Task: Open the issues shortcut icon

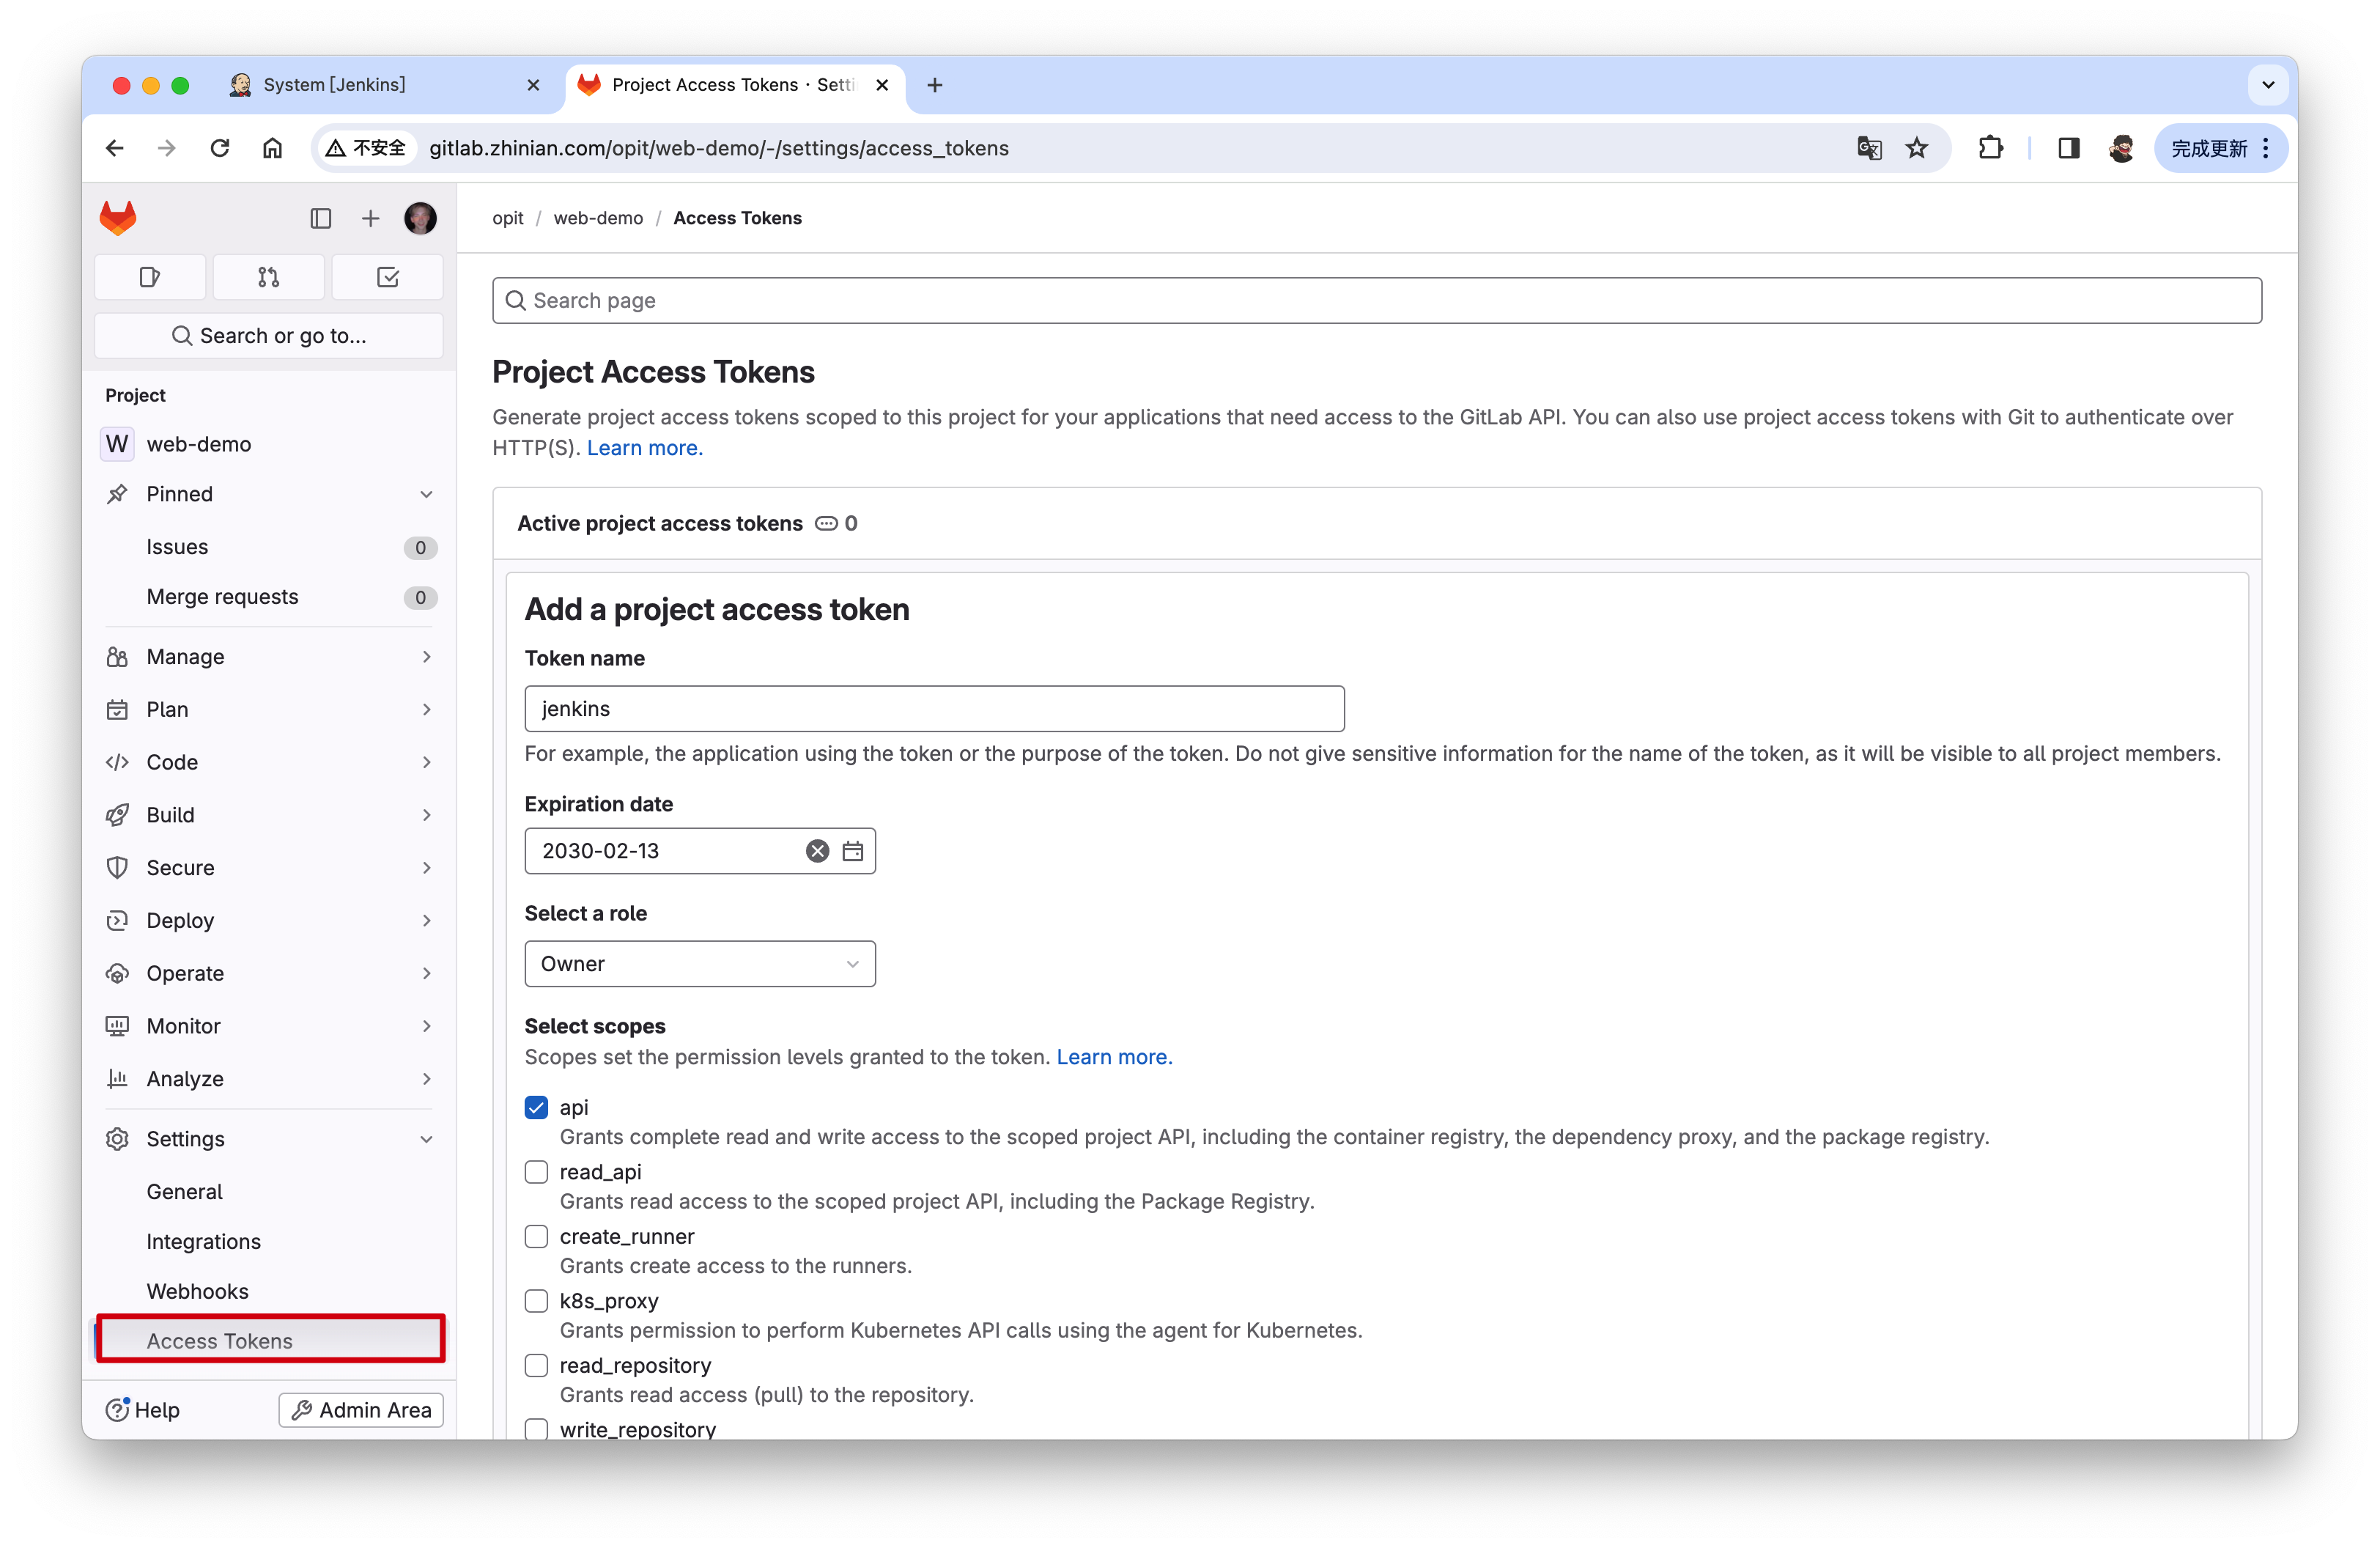Action: tap(150, 277)
